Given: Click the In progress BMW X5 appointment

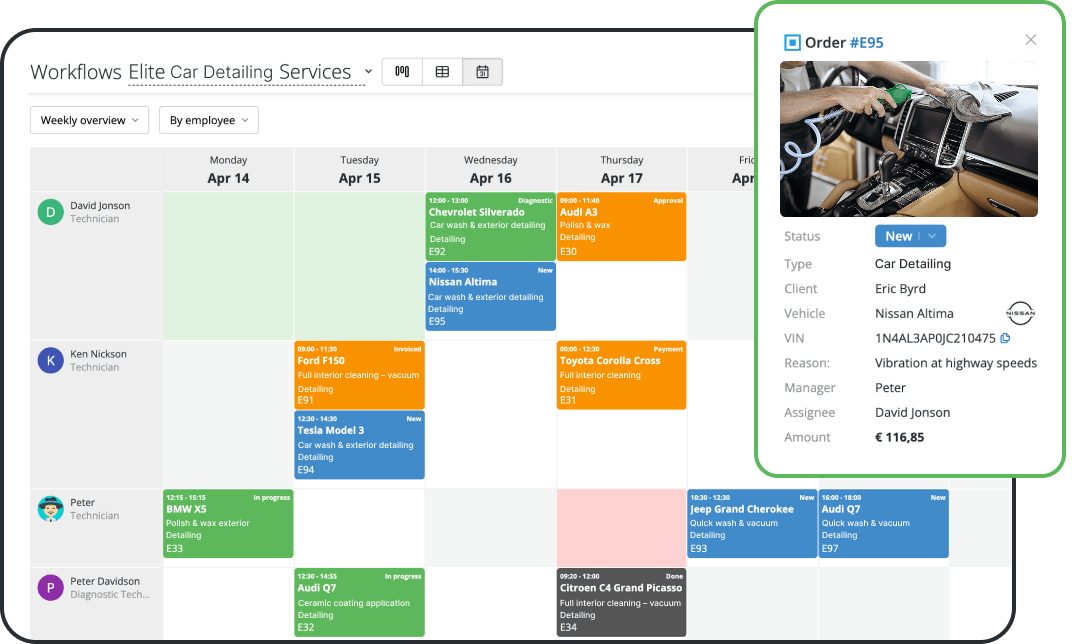Looking at the screenshot, I should pyautogui.click(x=227, y=523).
